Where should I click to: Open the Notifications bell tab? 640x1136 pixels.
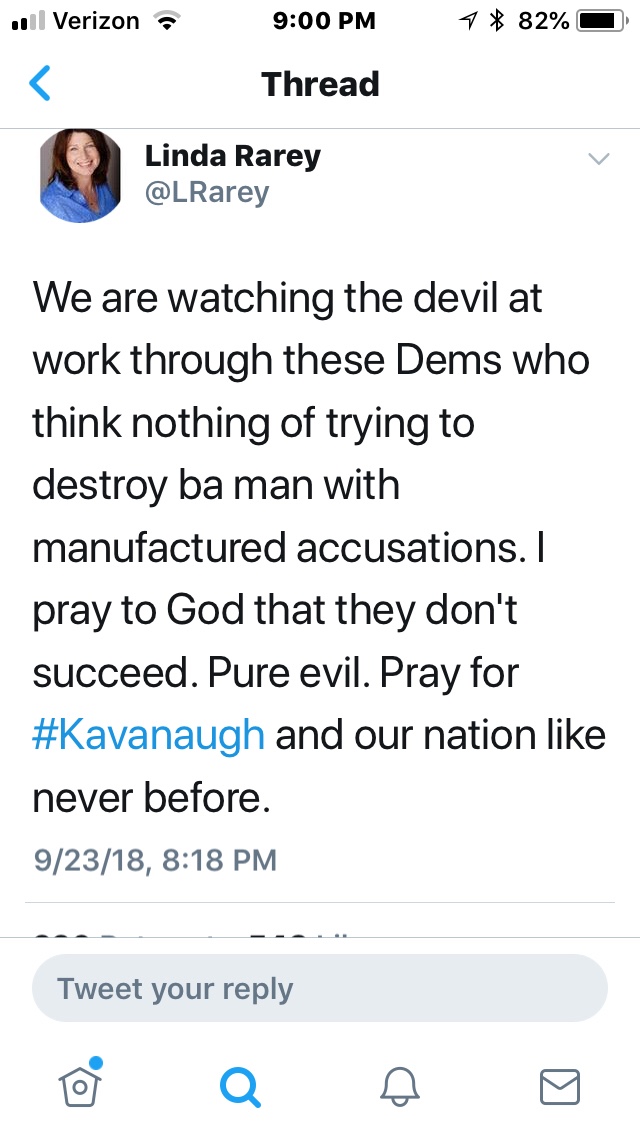(x=400, y=1085)
